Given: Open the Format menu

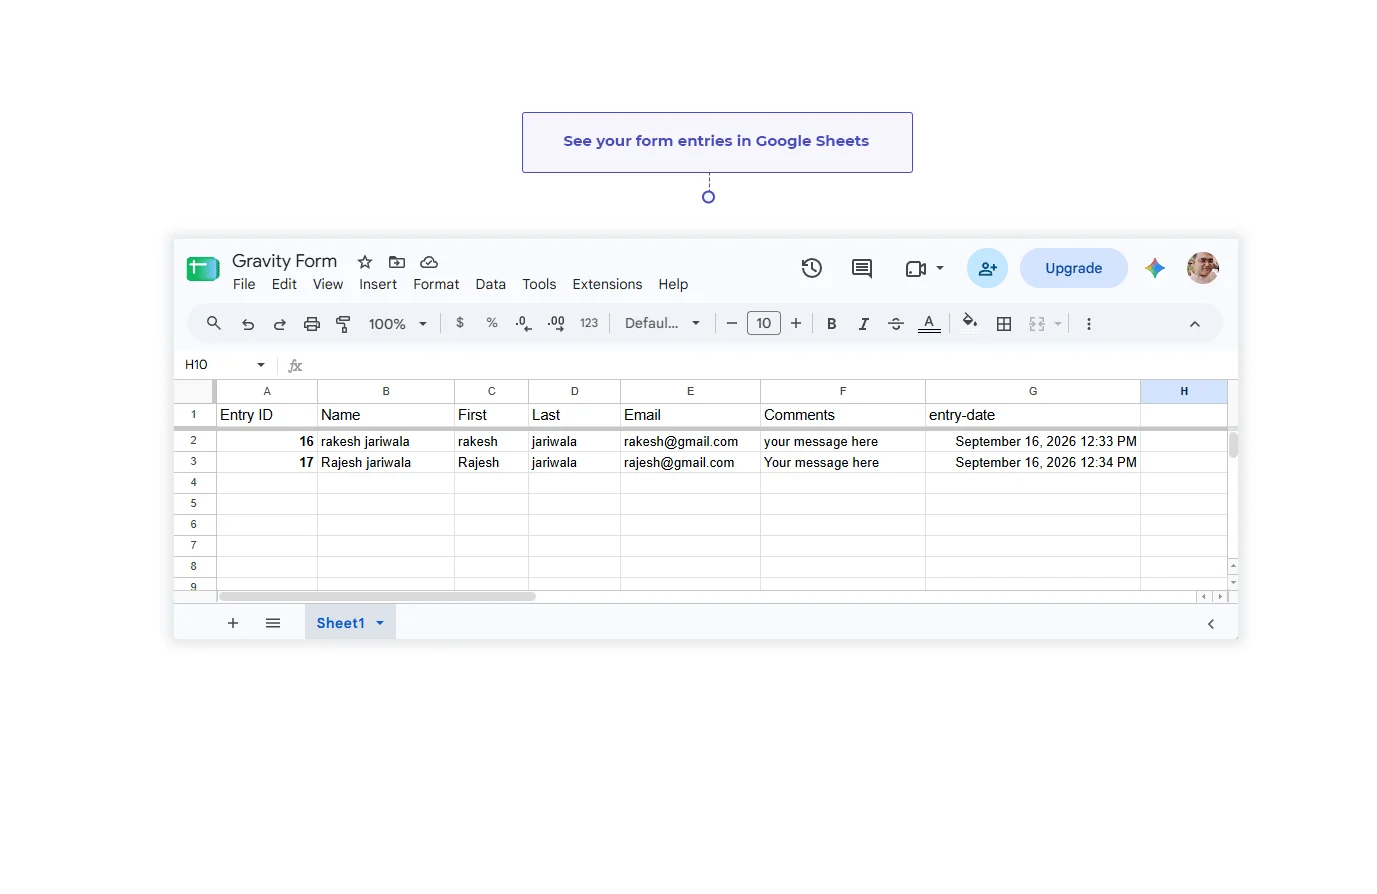Looking at the screenshot, I should point(436,285).
